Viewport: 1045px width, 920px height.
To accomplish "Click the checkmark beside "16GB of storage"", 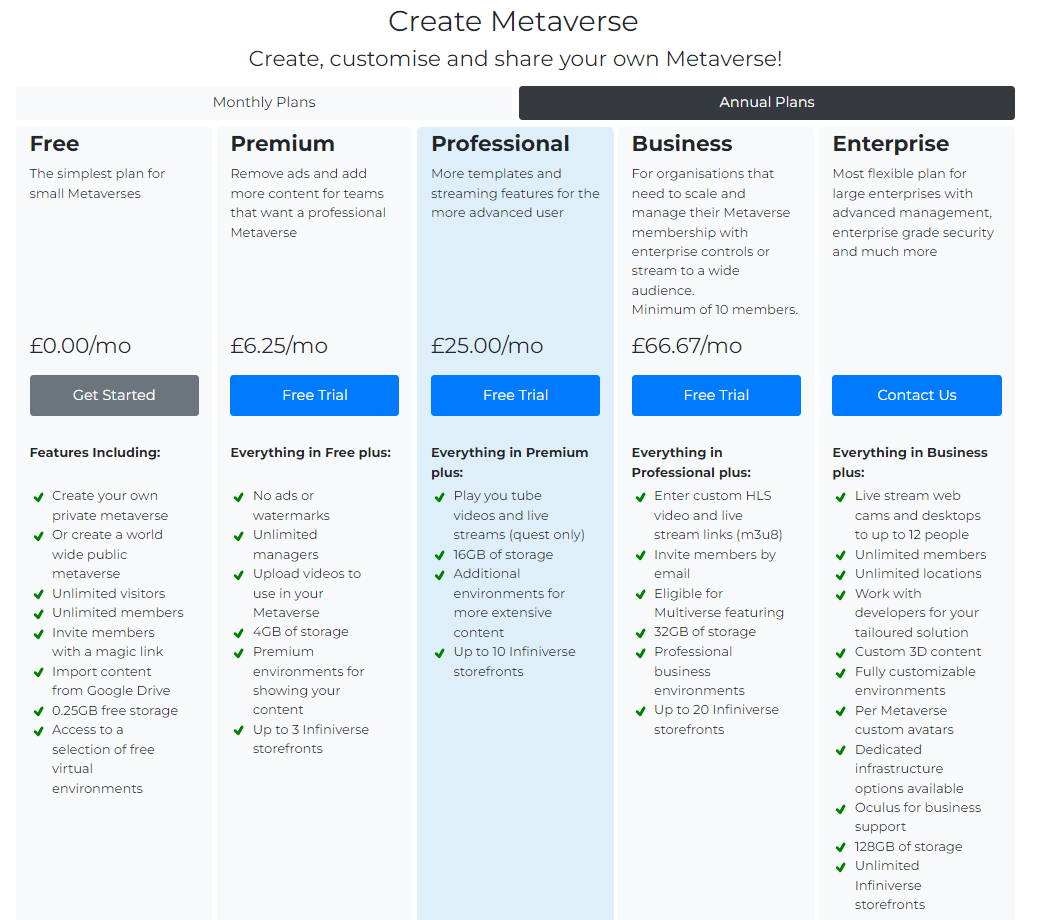I will [440, 555].
